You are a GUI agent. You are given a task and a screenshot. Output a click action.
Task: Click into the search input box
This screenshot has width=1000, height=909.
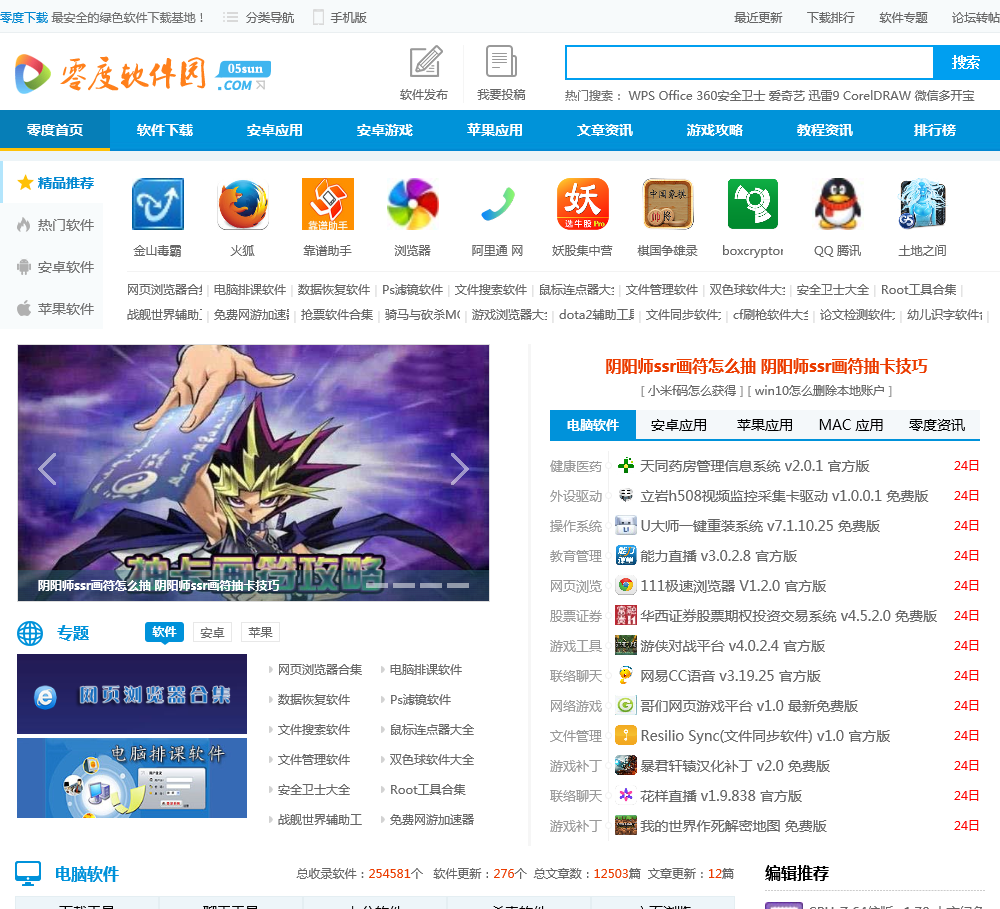point(749,63)
